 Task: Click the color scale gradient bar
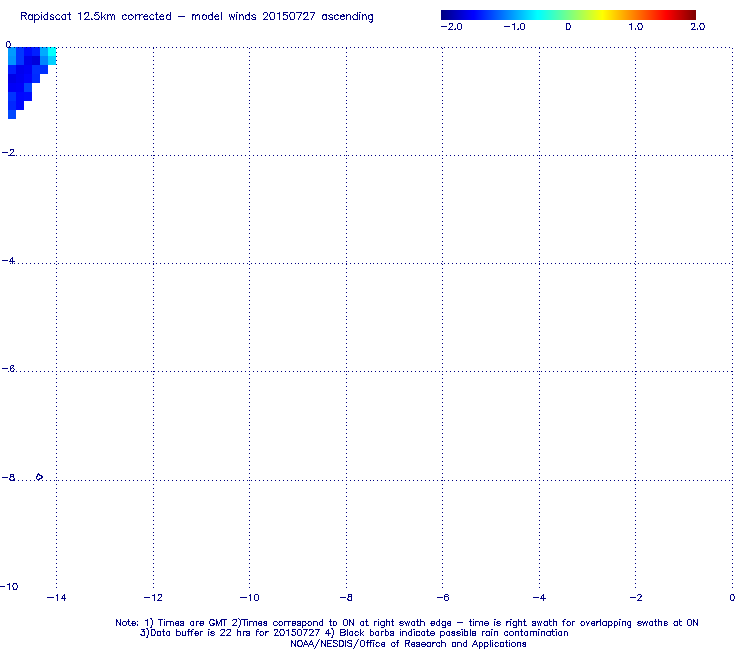(x=568, y=15)
